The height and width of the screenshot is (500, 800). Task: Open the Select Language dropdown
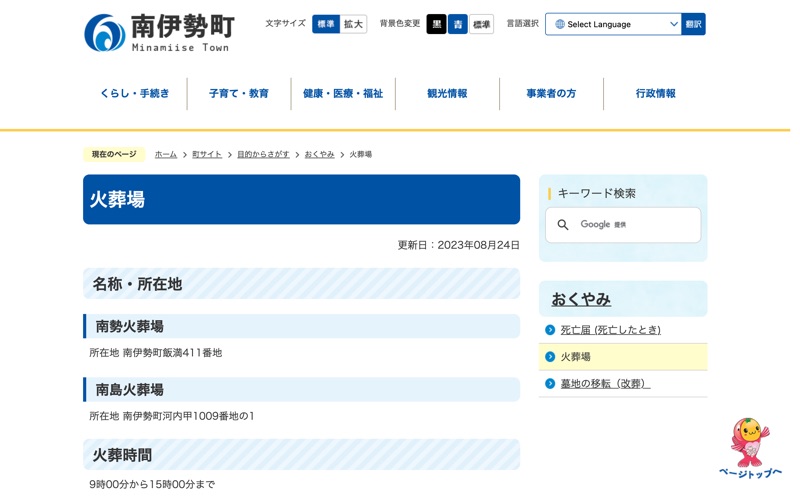(x=613, y=24)
